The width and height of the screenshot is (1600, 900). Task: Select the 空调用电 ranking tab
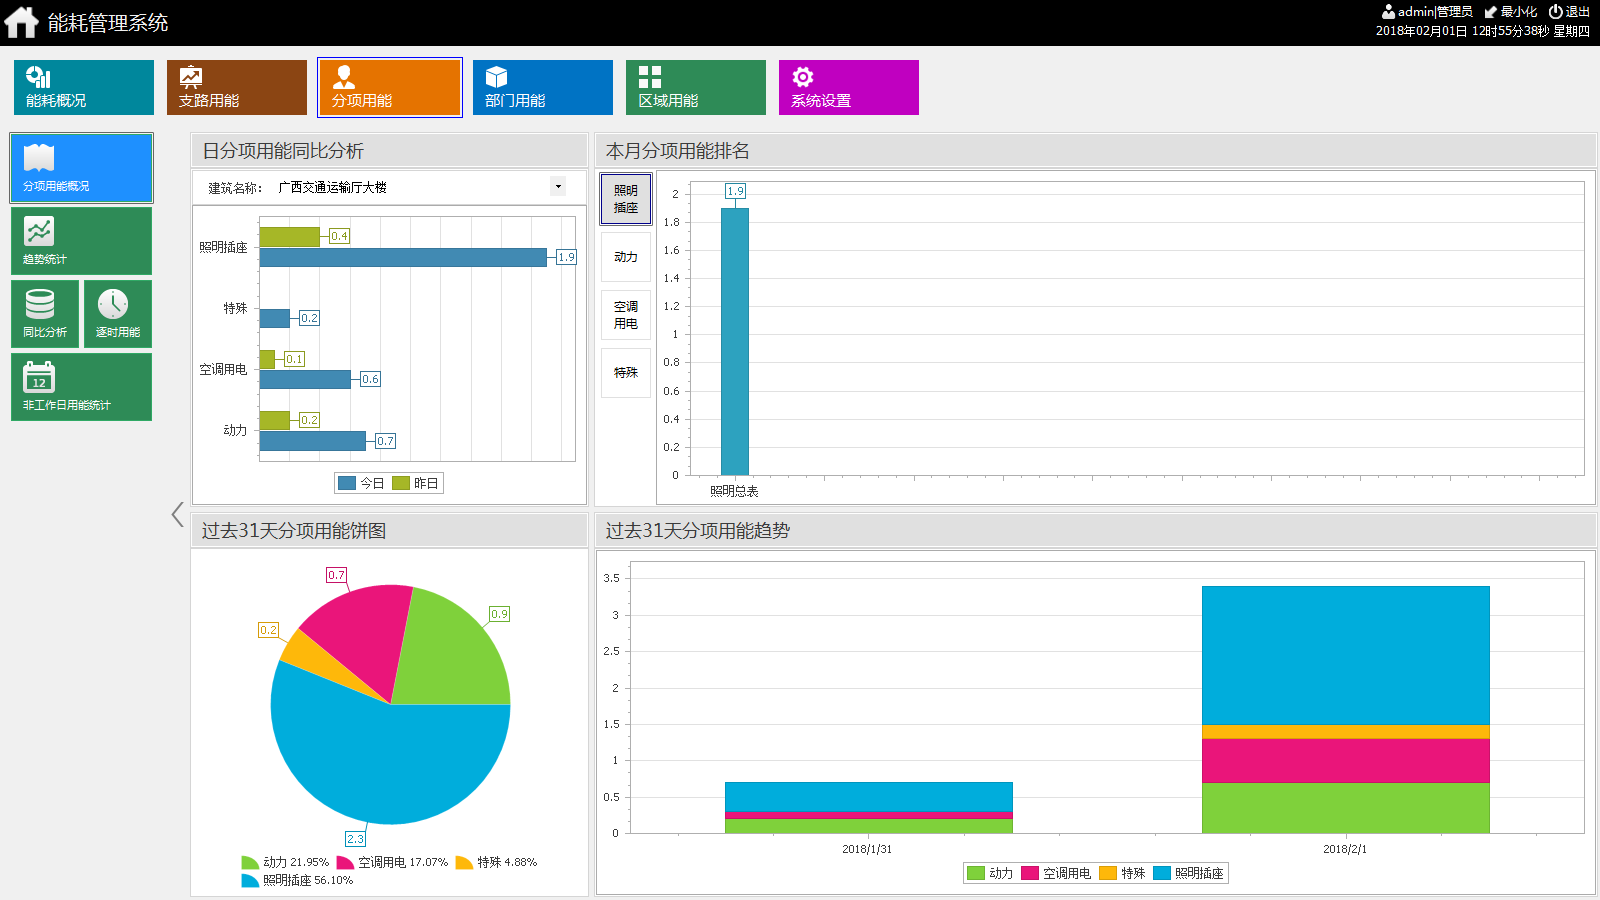(x=626, y=315)
